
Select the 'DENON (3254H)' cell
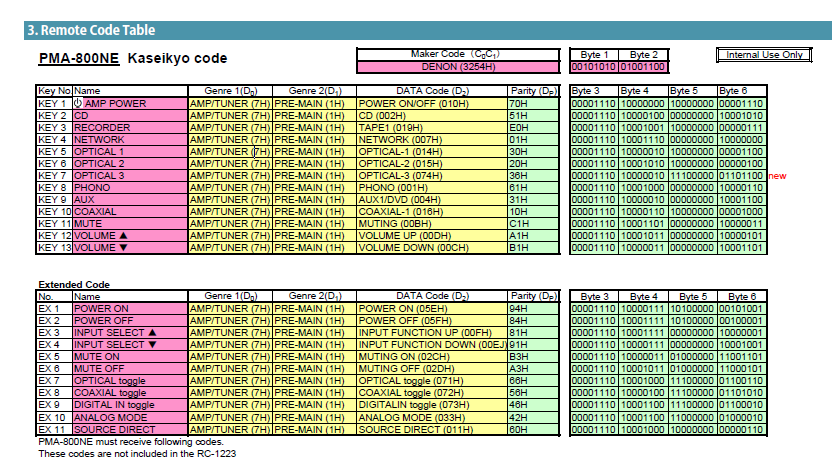458,67
